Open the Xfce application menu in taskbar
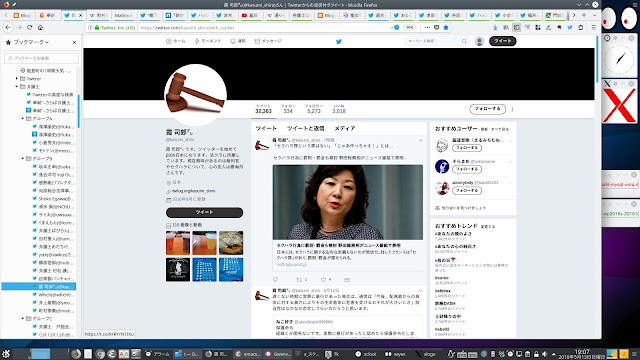Image resolution: width=640 pixels, height=360 pixels. point(6,353)
